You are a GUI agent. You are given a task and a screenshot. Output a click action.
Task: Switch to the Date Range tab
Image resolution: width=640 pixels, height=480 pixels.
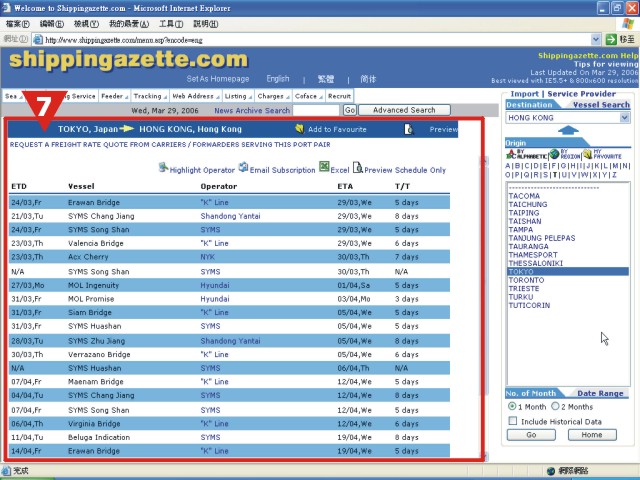click(x=600, y=393)
